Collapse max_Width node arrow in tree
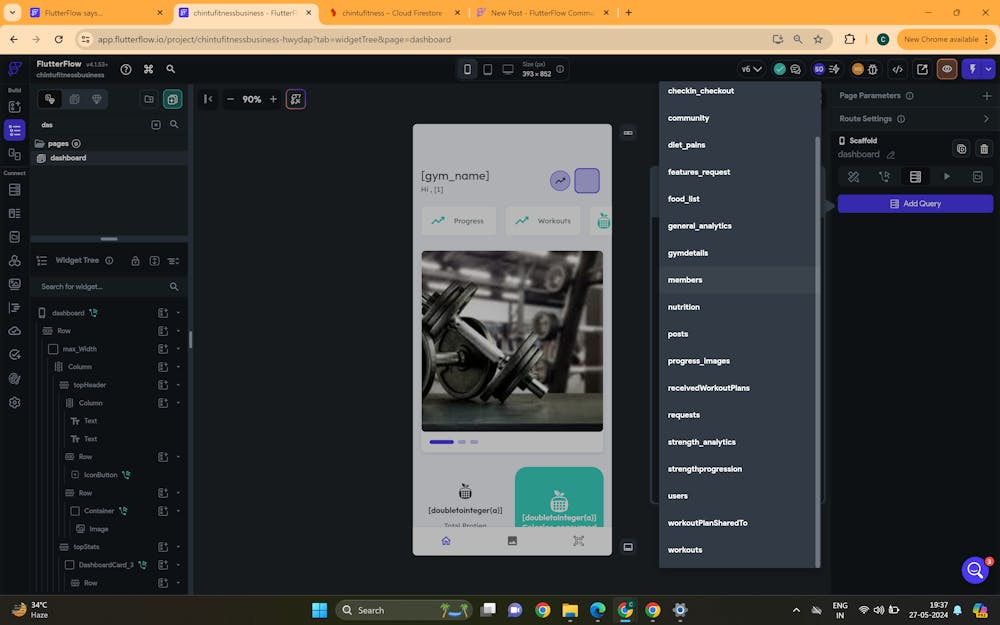This screenshot has width=1000, height=625. [x=178, y=349]
